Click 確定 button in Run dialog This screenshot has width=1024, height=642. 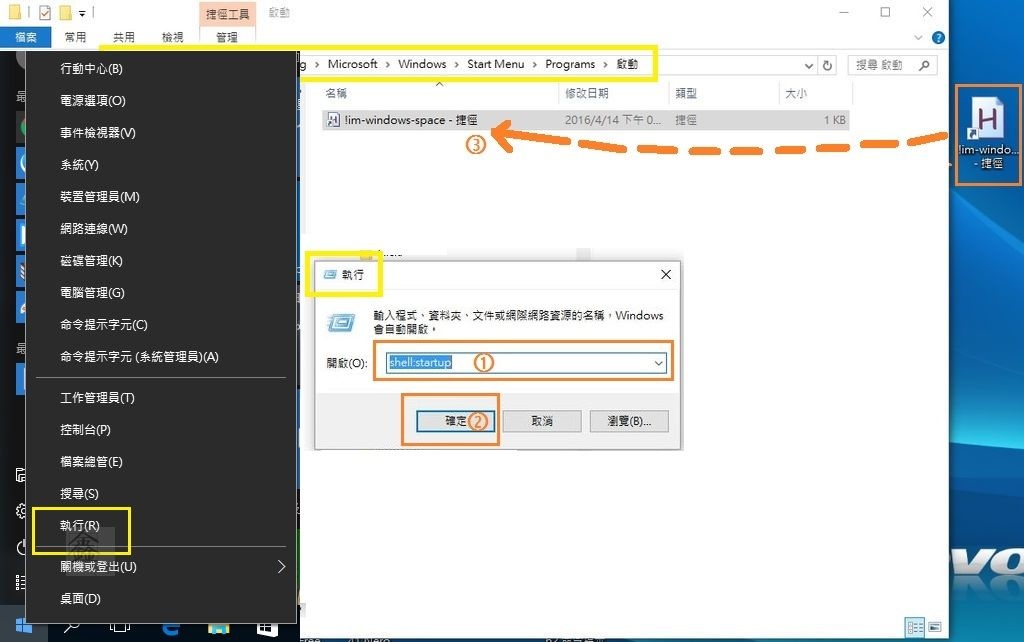(x=455, y=421)
